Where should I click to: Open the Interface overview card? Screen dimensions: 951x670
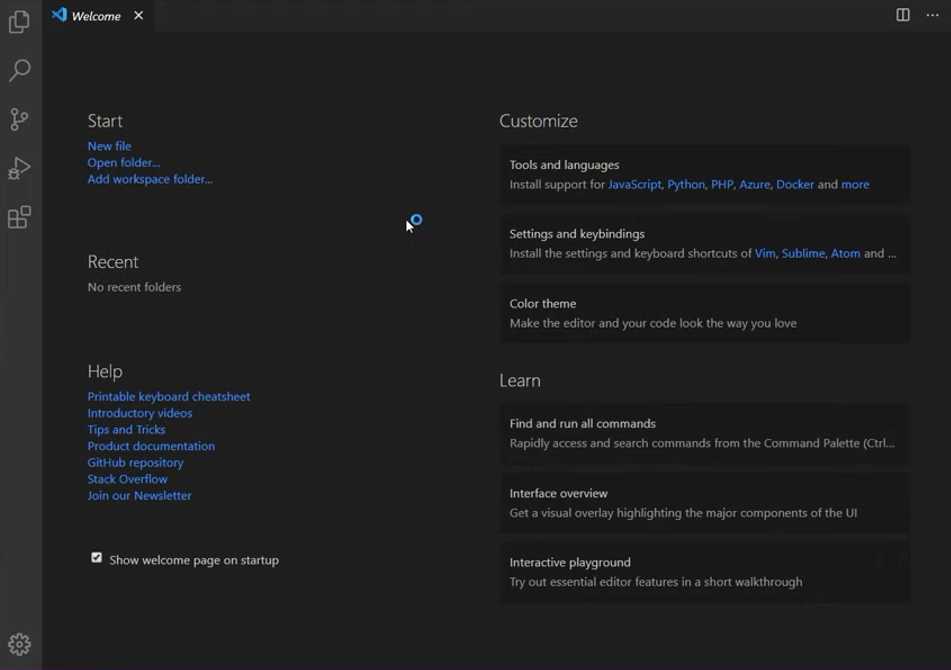[704, 503]
